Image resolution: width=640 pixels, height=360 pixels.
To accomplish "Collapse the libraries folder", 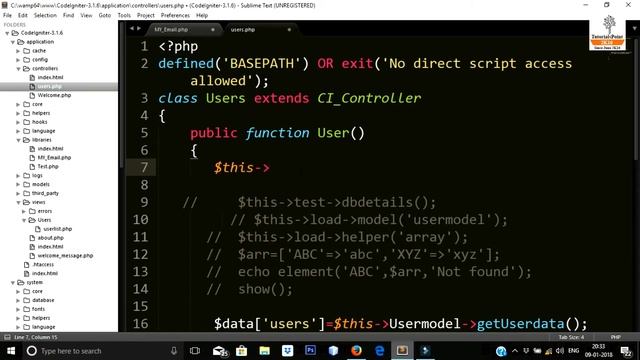I will click(18, 140).
